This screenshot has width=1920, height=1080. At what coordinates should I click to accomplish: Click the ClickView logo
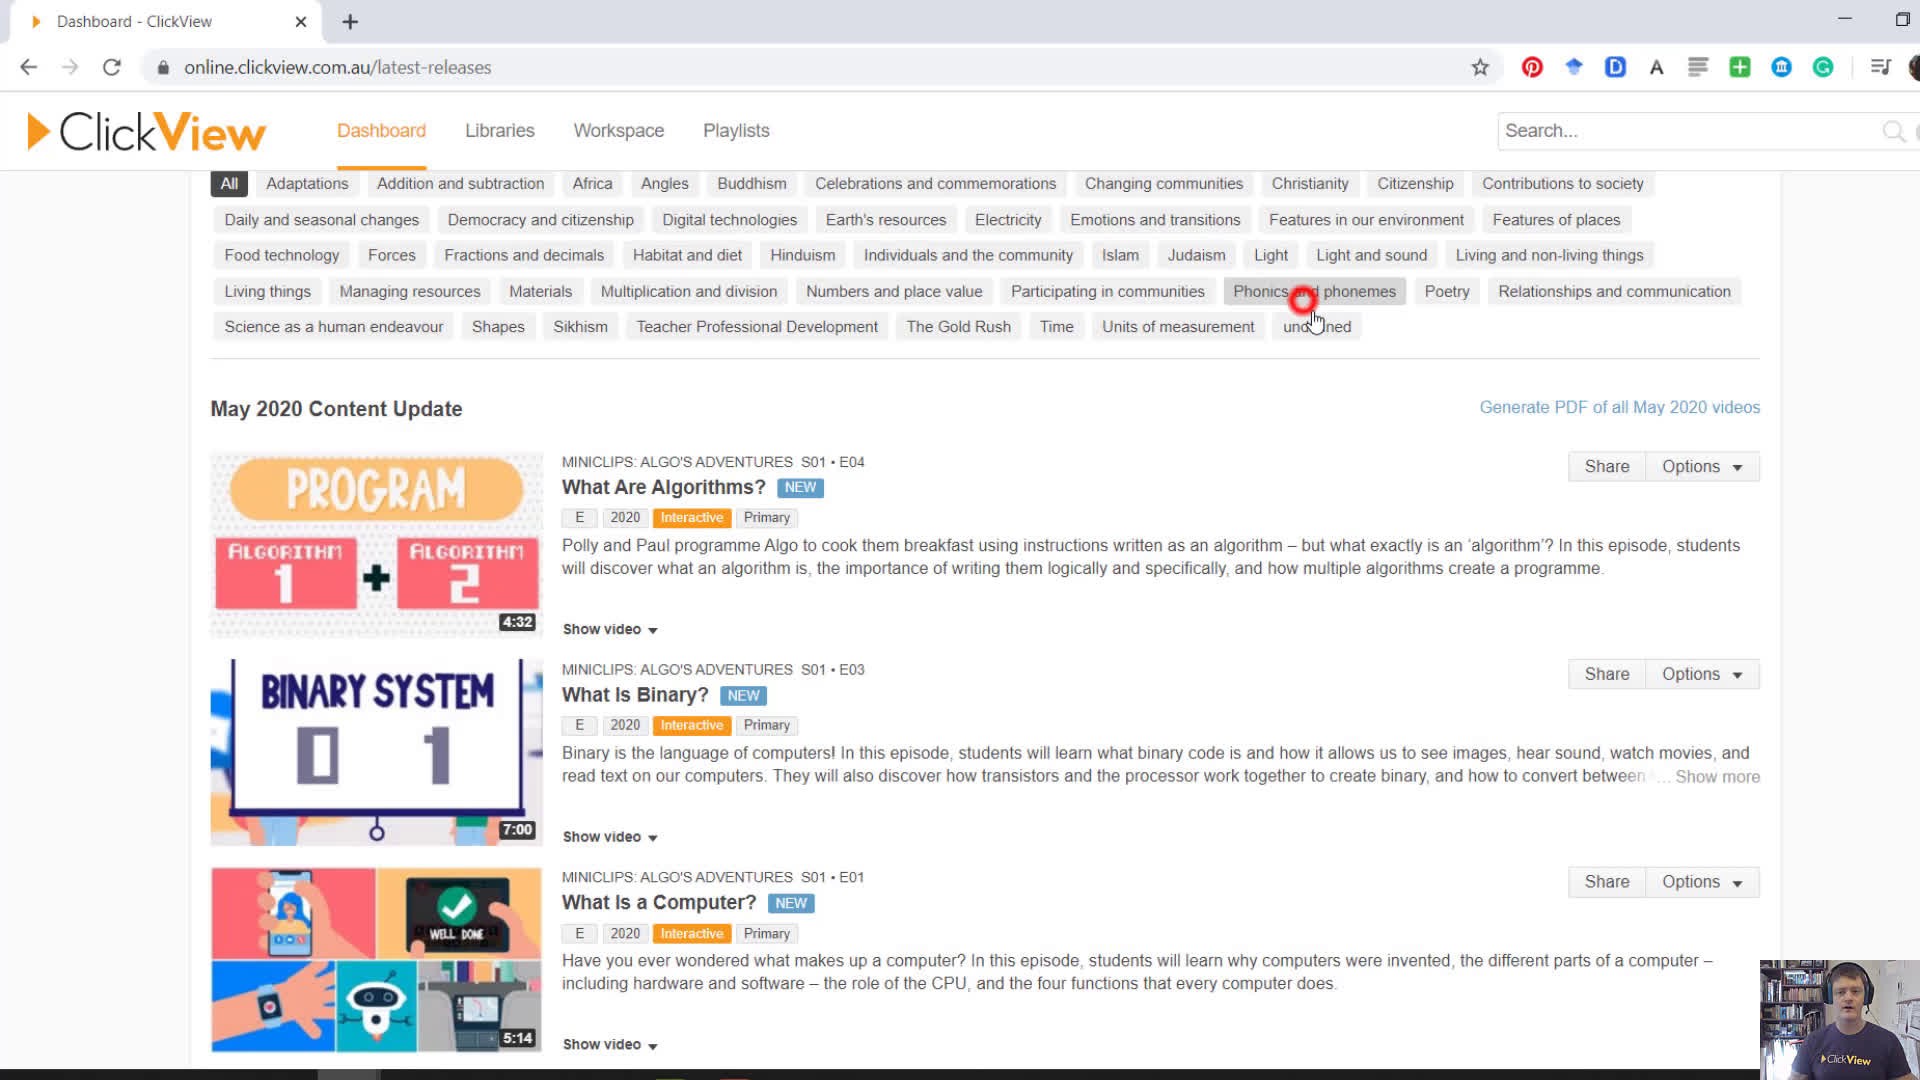tap(146, 131)
